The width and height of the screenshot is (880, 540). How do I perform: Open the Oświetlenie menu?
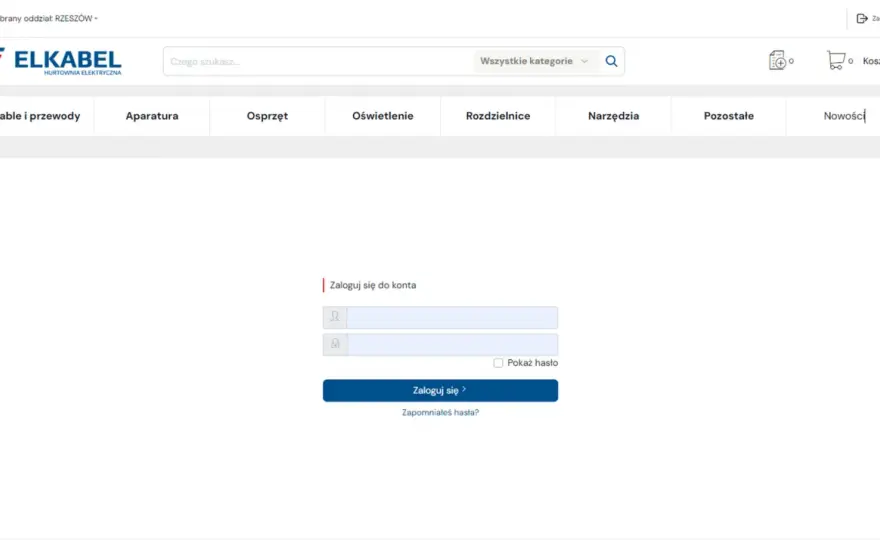[x=383, y=116]
